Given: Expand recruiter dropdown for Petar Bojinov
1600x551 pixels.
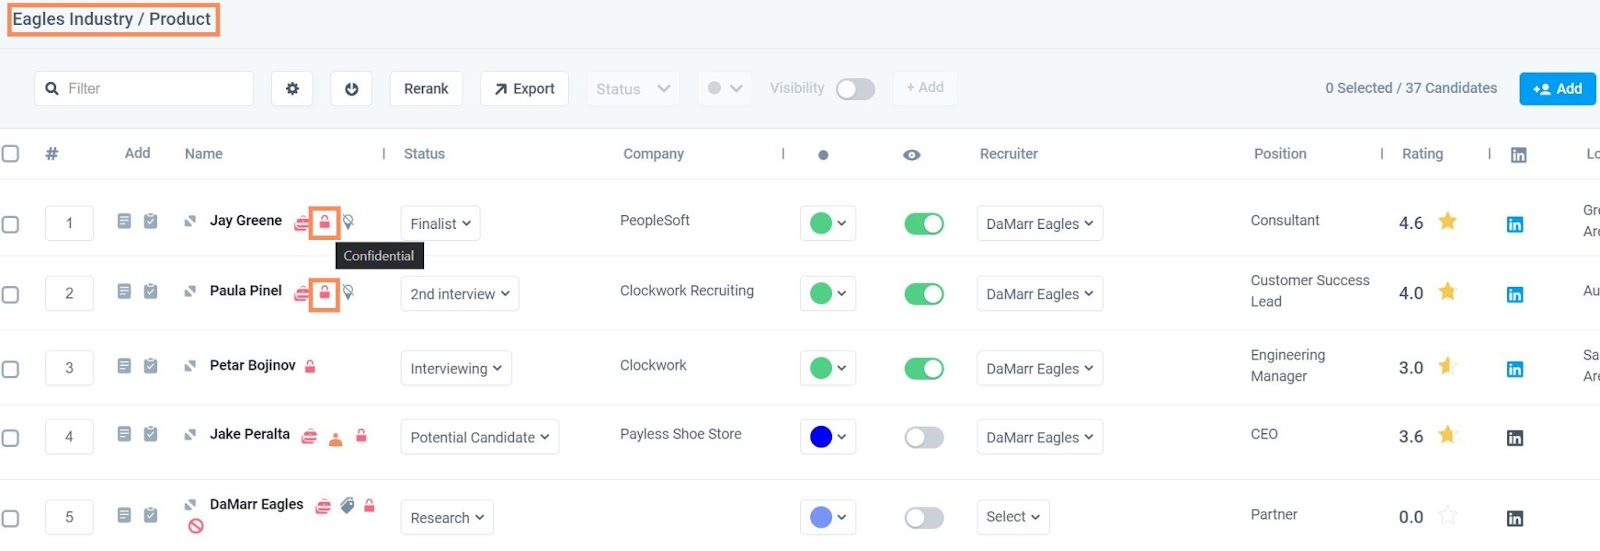Looking at the screenshot, I should click(x=1039, y=368).
